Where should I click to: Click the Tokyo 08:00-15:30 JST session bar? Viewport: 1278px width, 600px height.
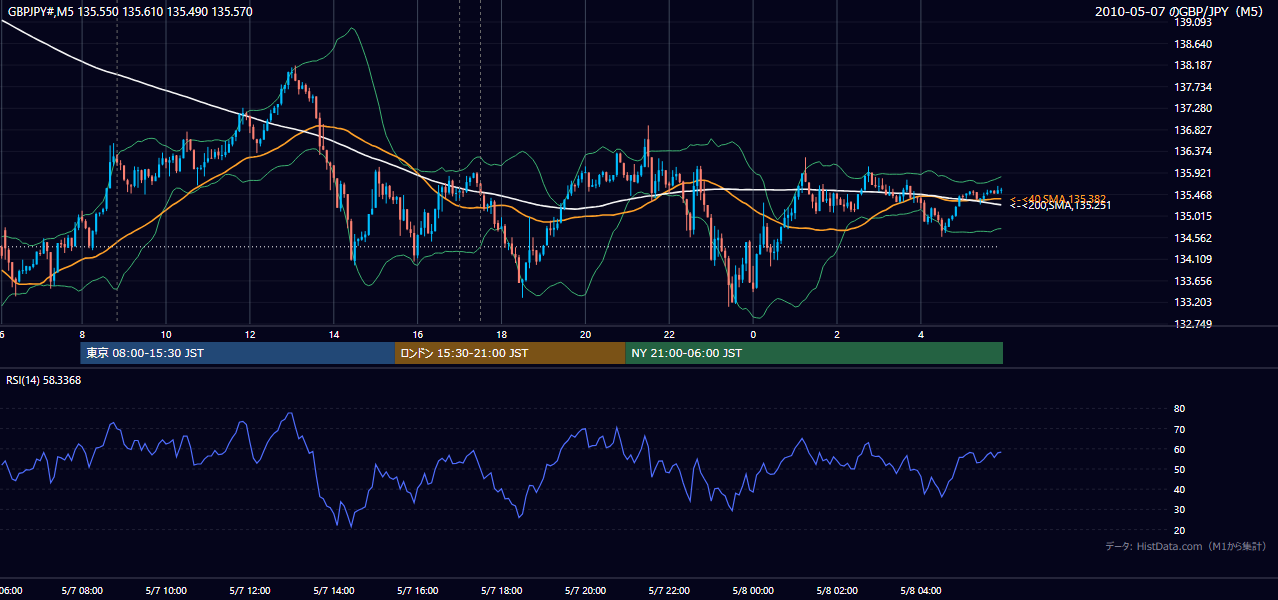tap(238, 353)
